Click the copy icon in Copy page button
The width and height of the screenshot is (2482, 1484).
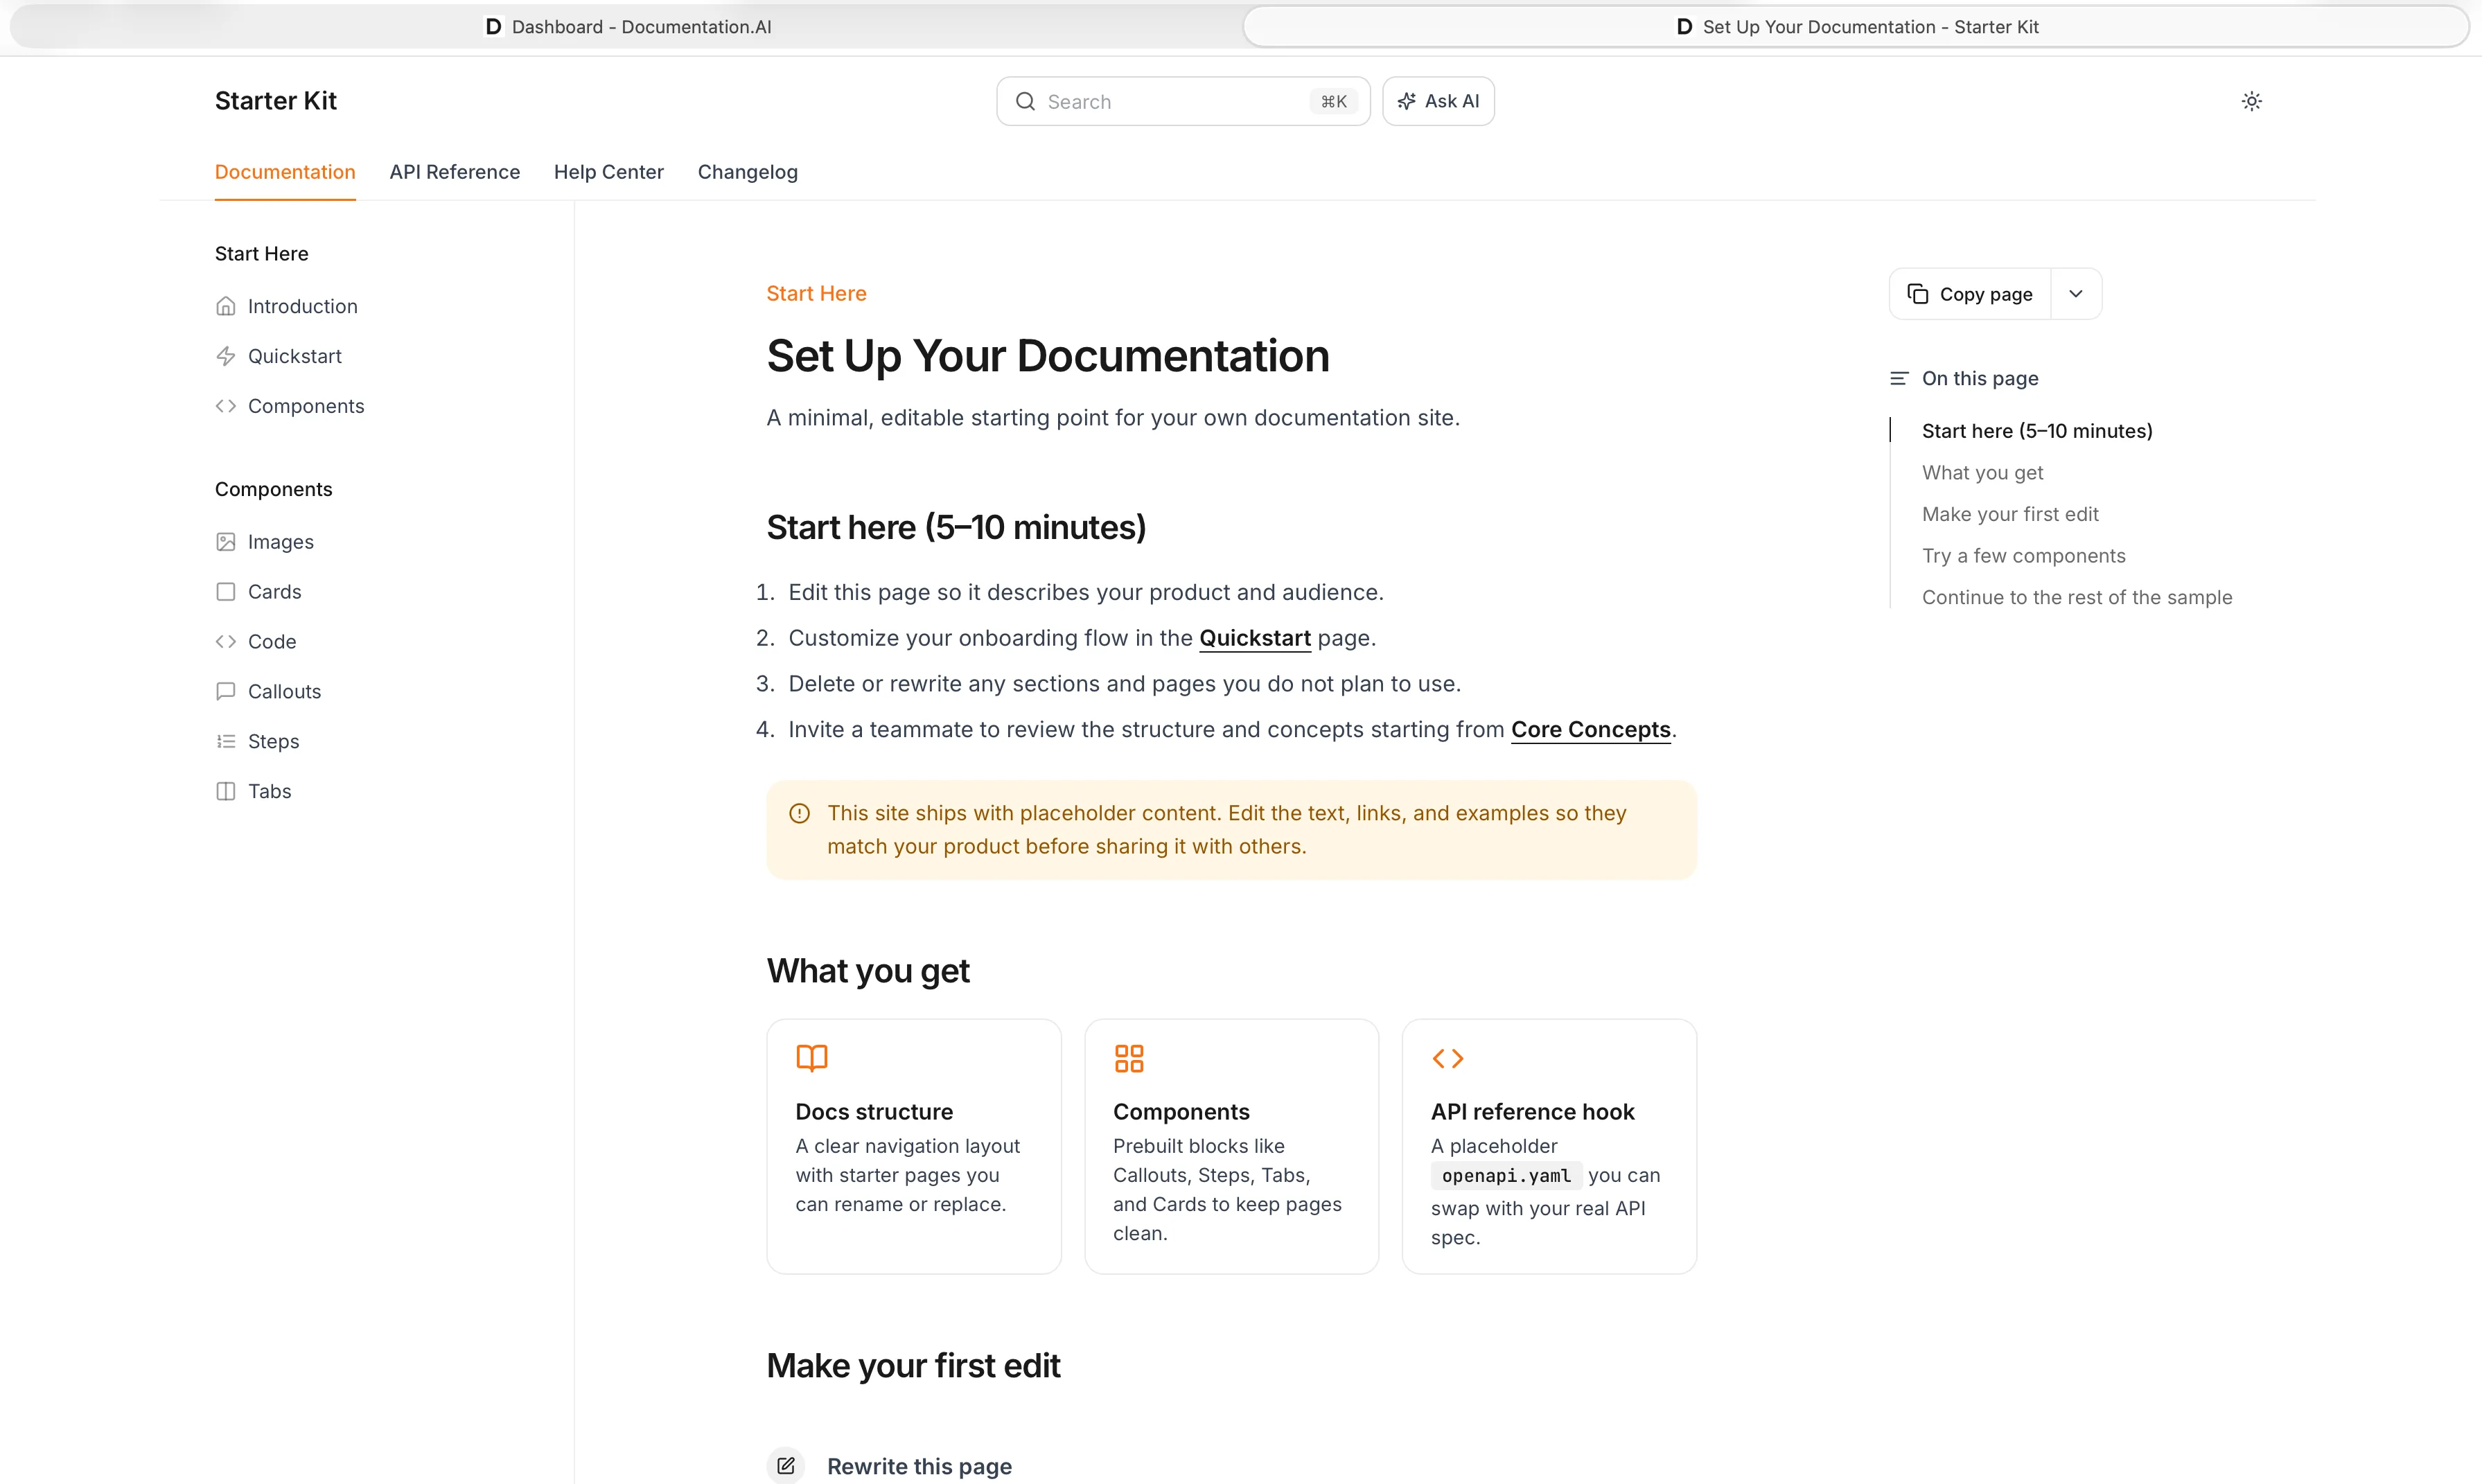pos(1917,294)
